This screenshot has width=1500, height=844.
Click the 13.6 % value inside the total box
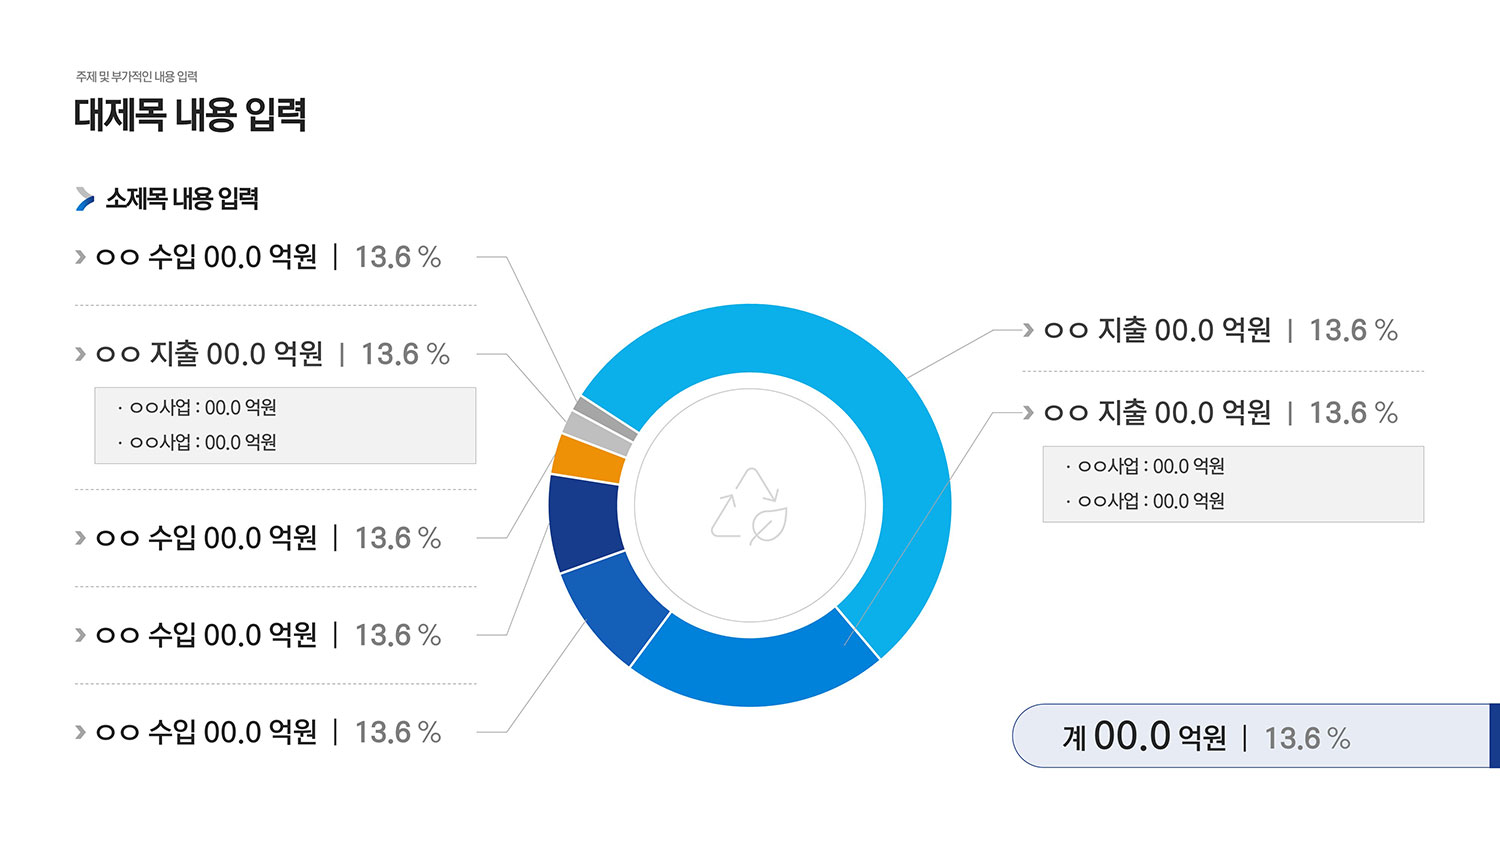pos(1307,739)
